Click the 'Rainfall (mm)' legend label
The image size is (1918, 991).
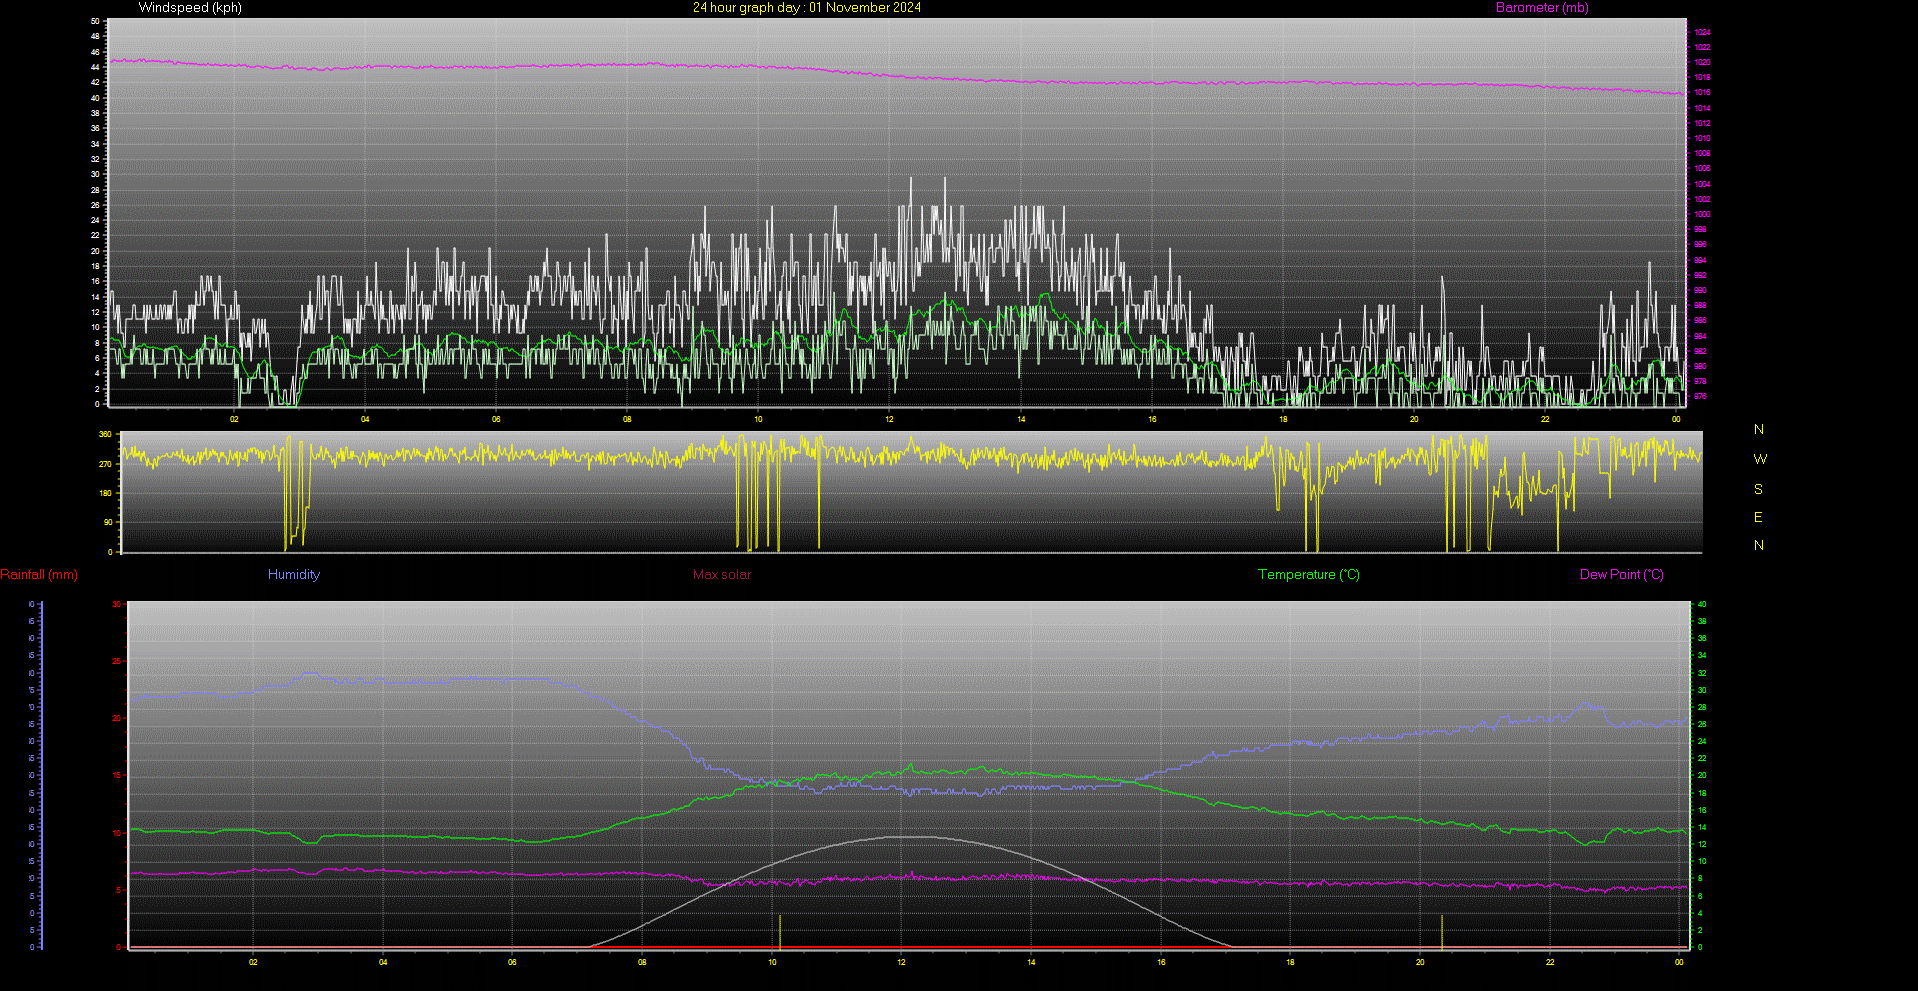[39, 575]
